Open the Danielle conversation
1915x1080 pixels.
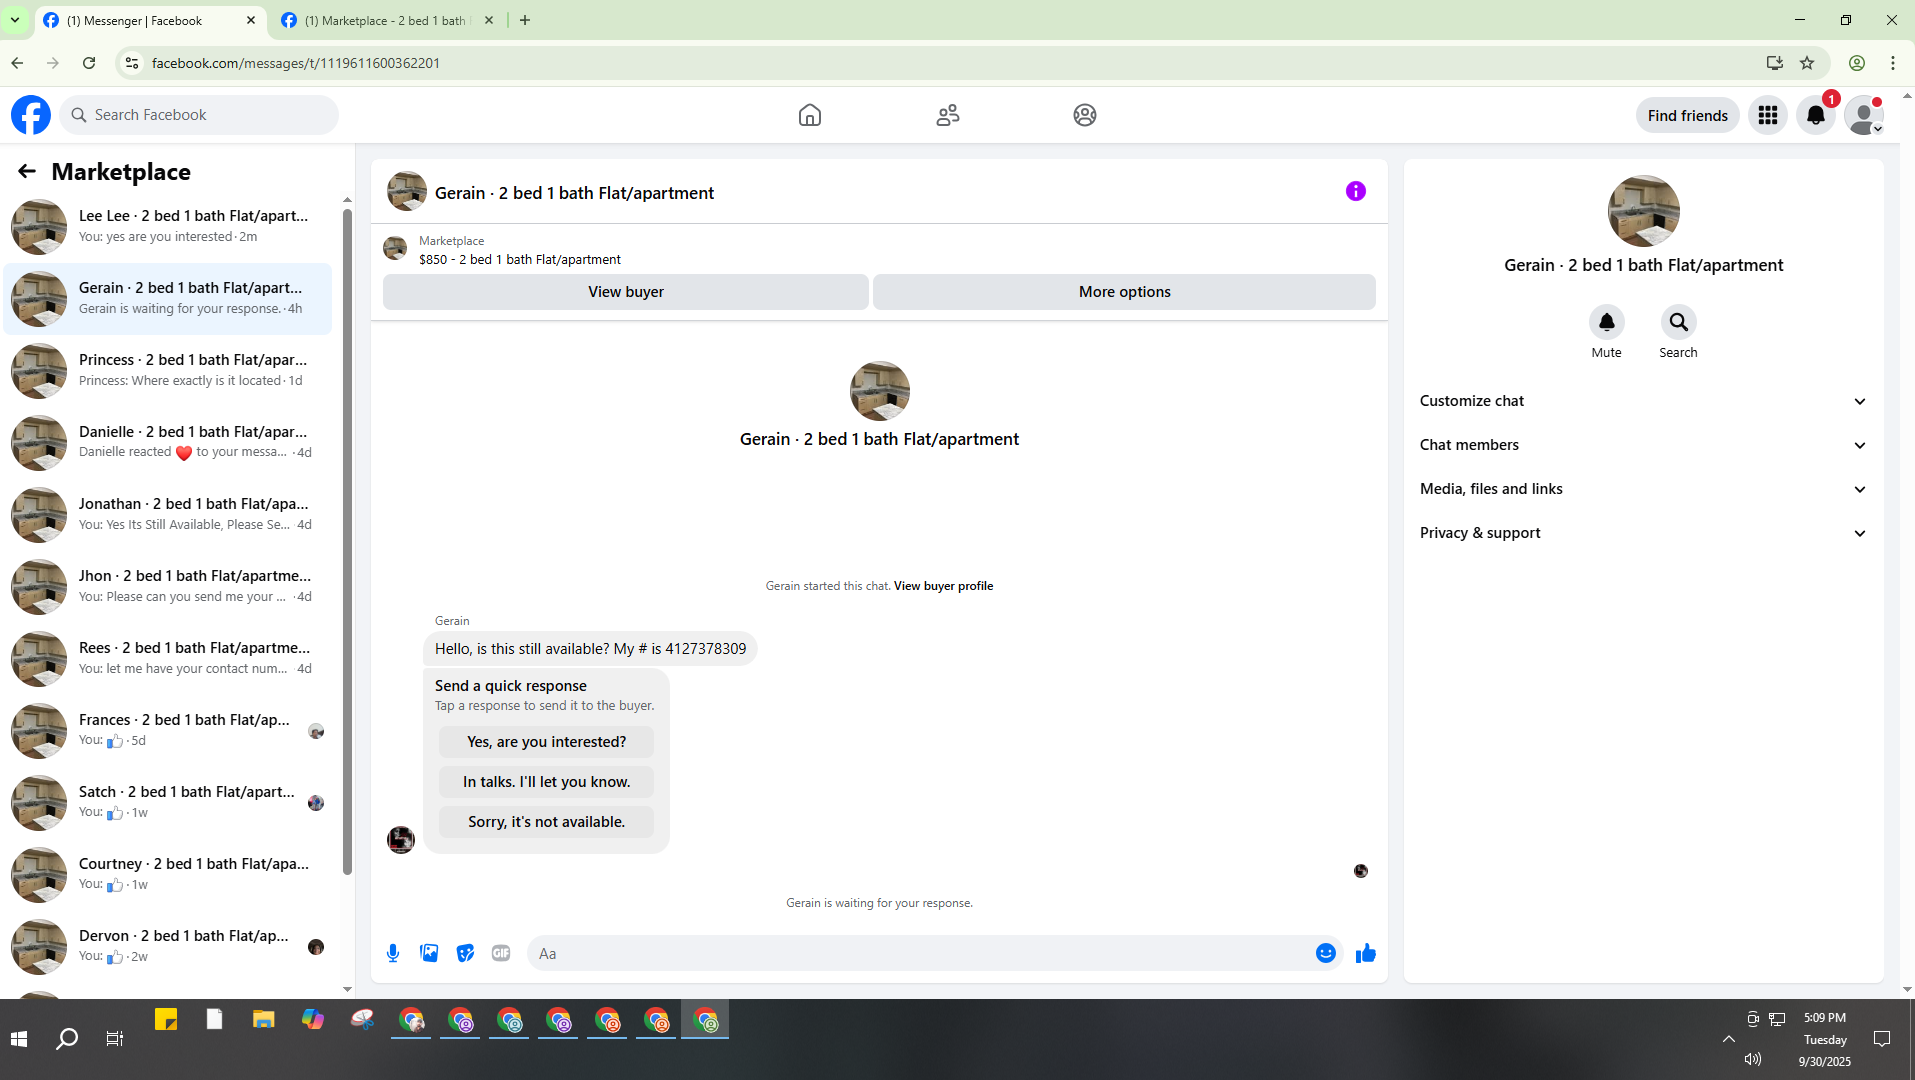click(168, 442)
